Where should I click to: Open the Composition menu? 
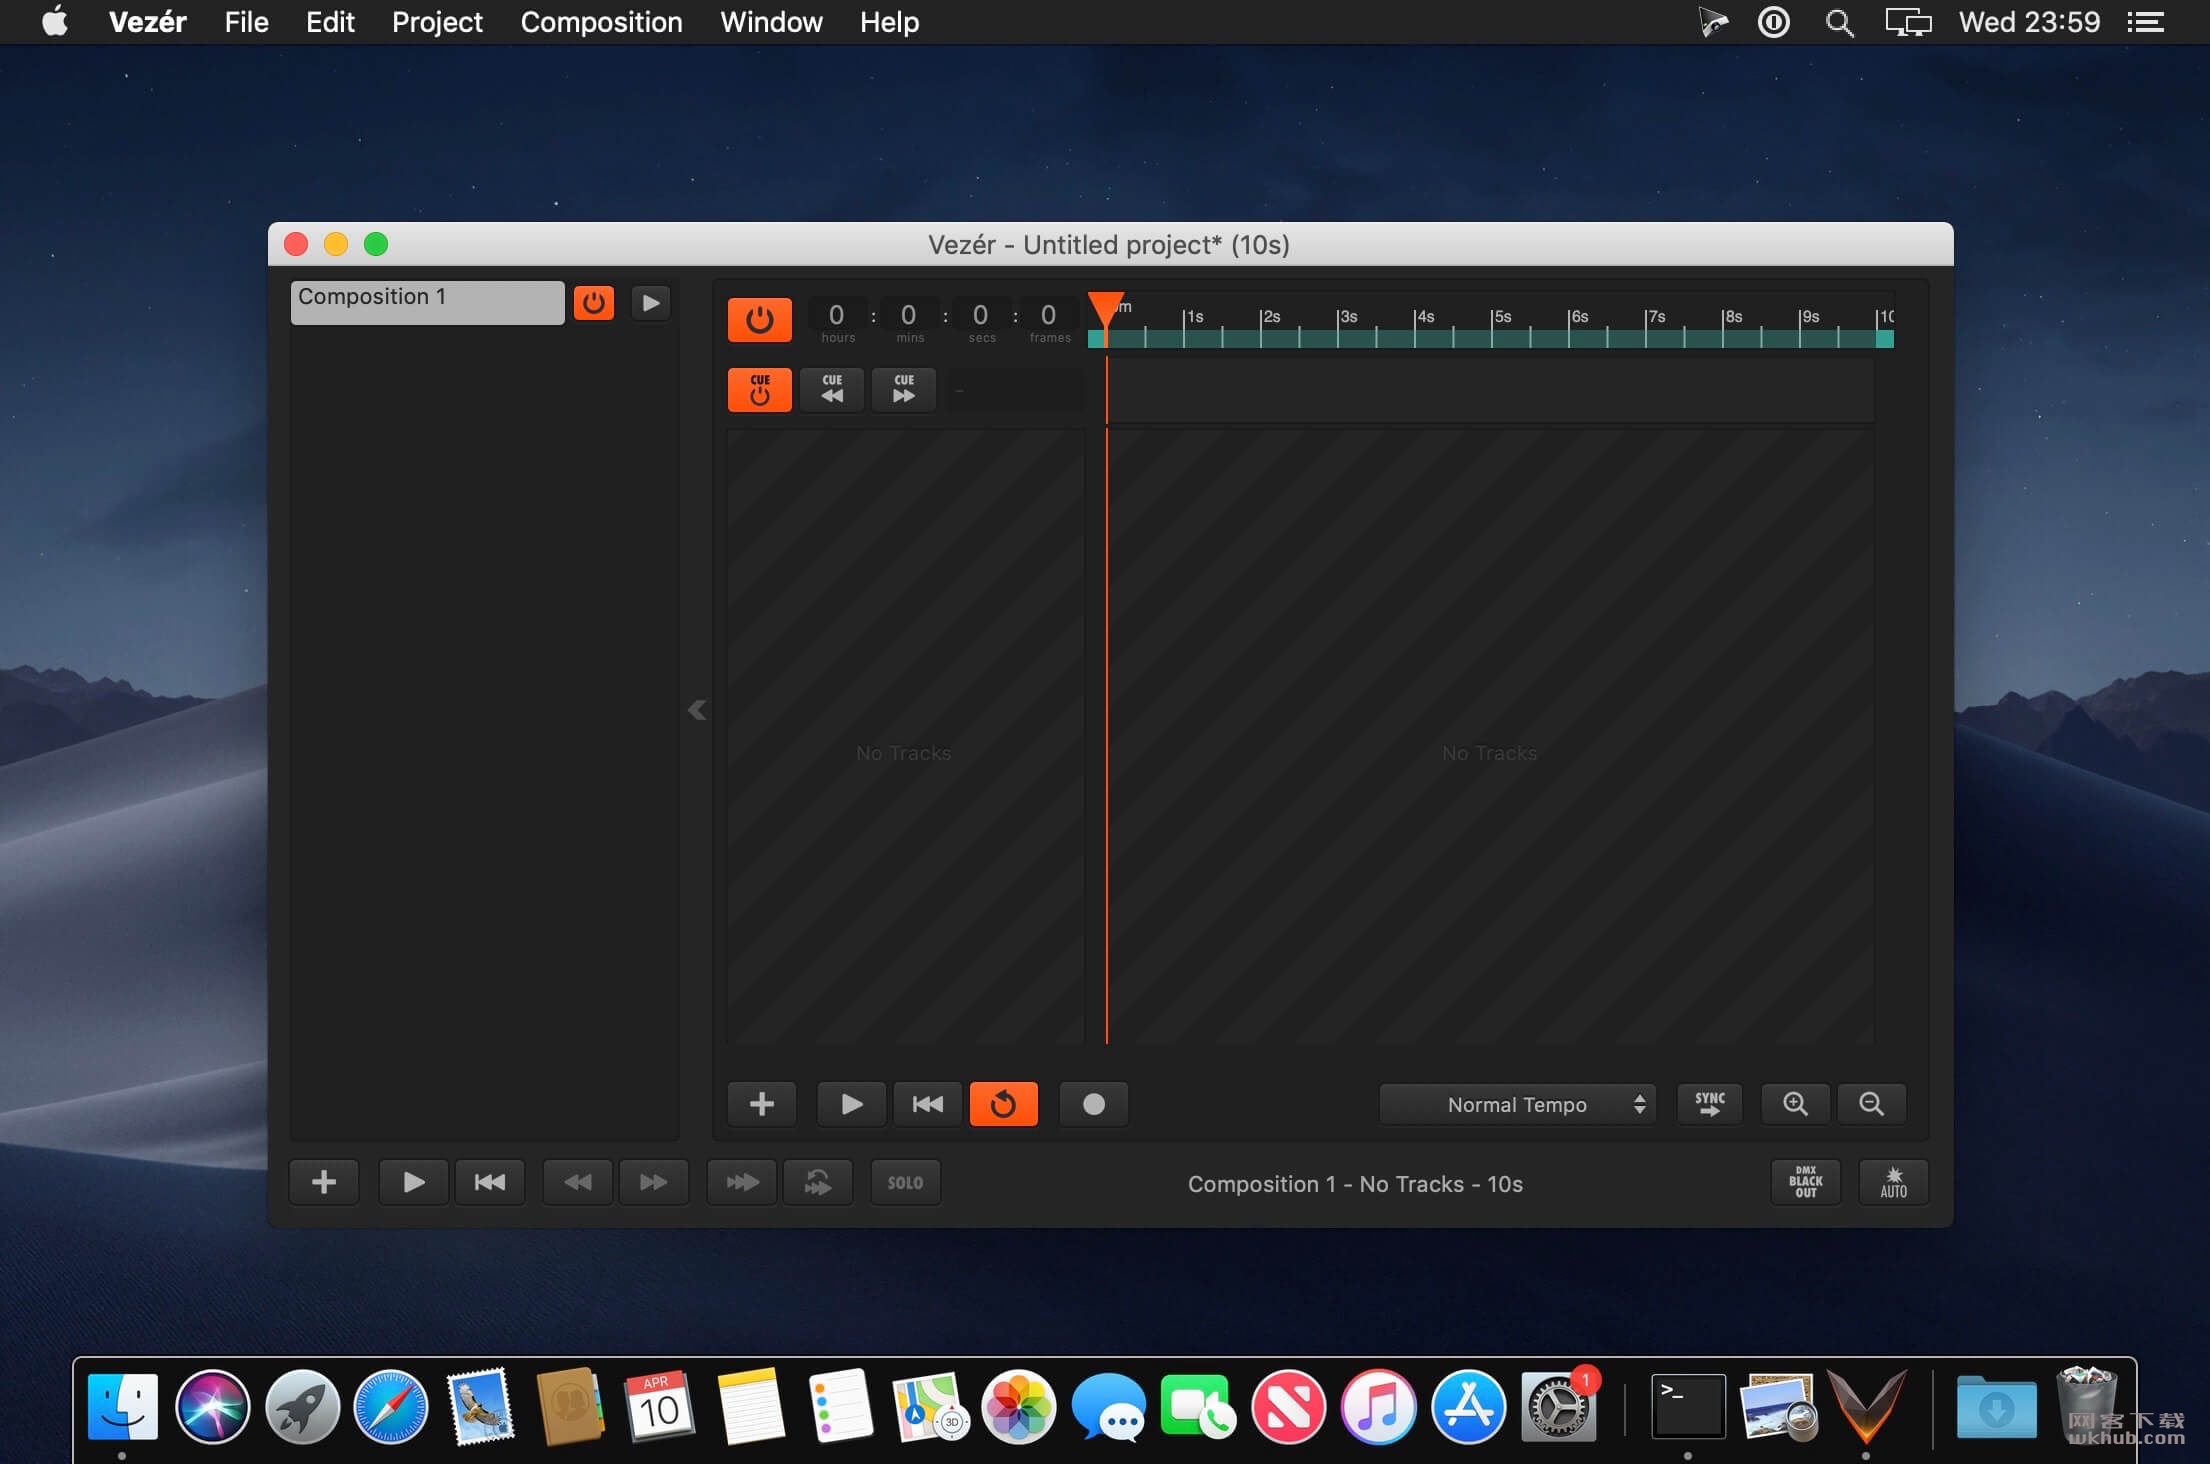pos(602,22)
